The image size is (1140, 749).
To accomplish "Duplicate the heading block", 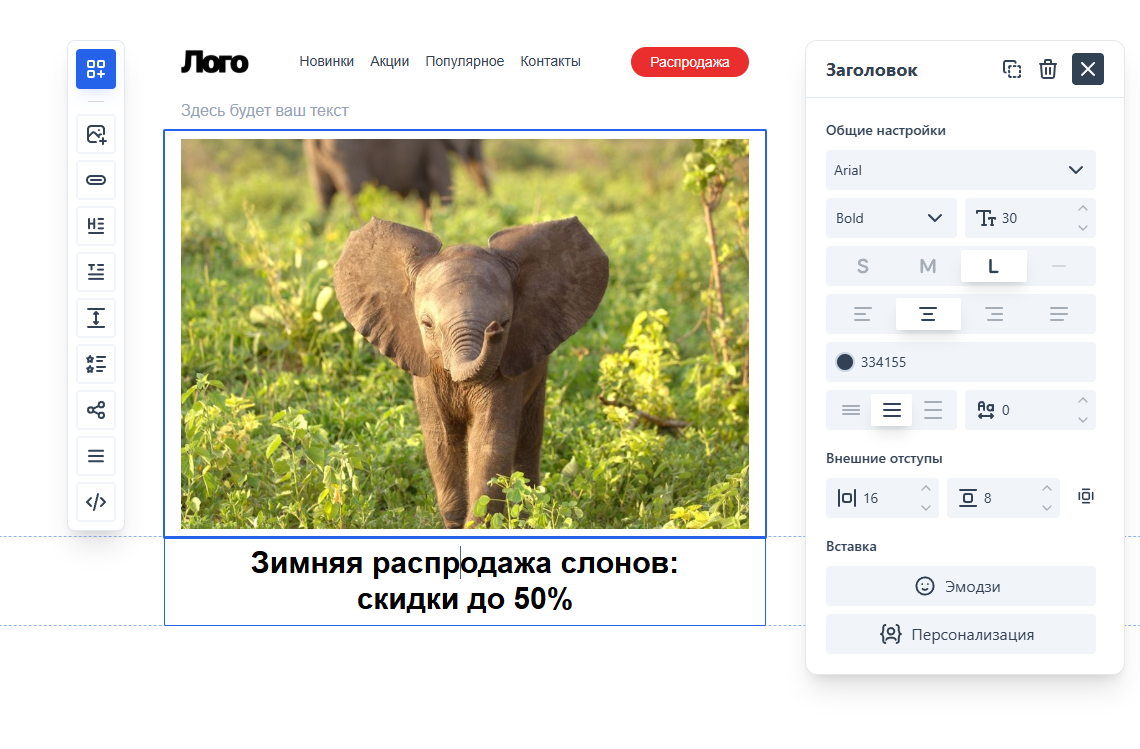I will pyautogui.click(x=1012, y=69).
